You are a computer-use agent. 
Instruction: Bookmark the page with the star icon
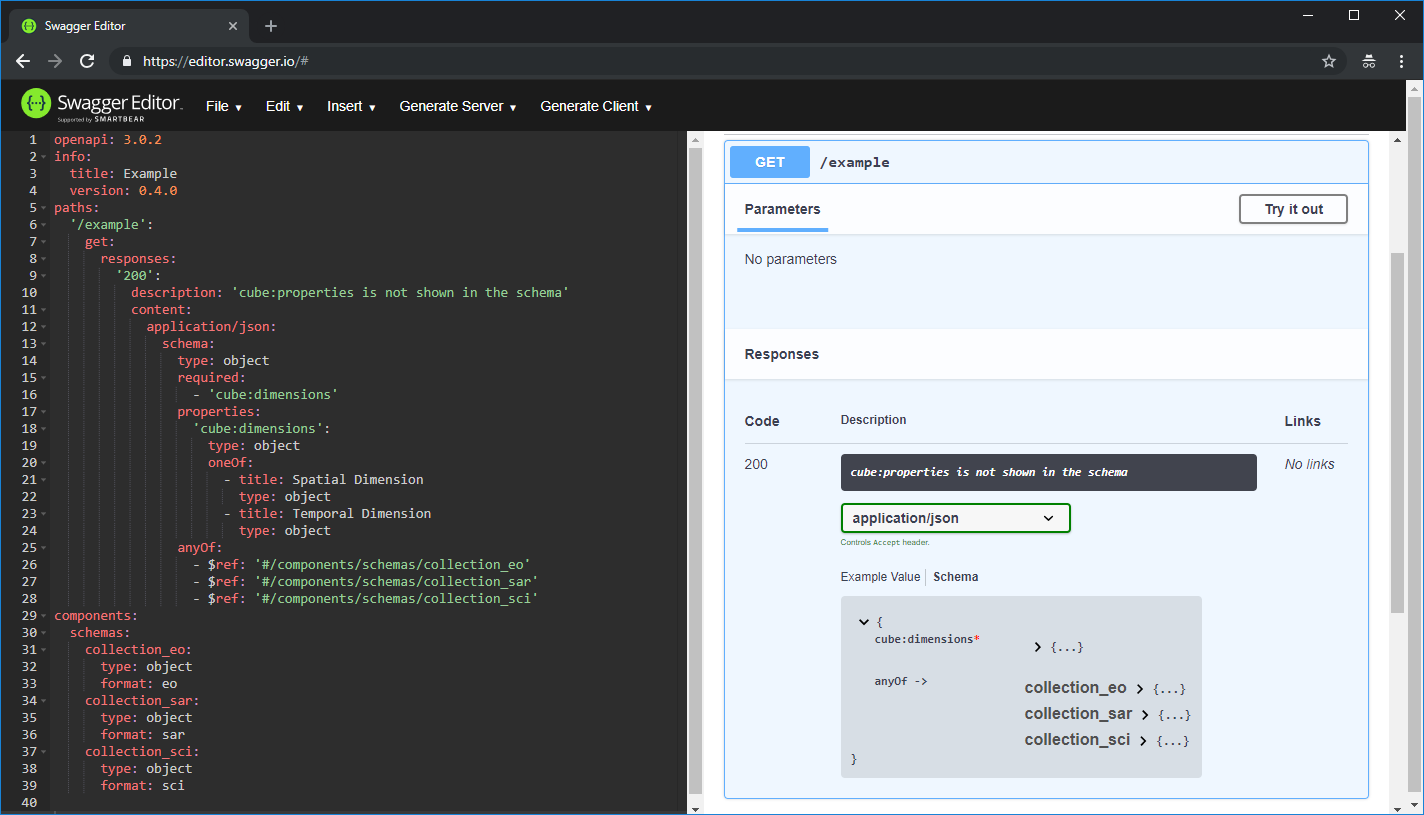1329,61
